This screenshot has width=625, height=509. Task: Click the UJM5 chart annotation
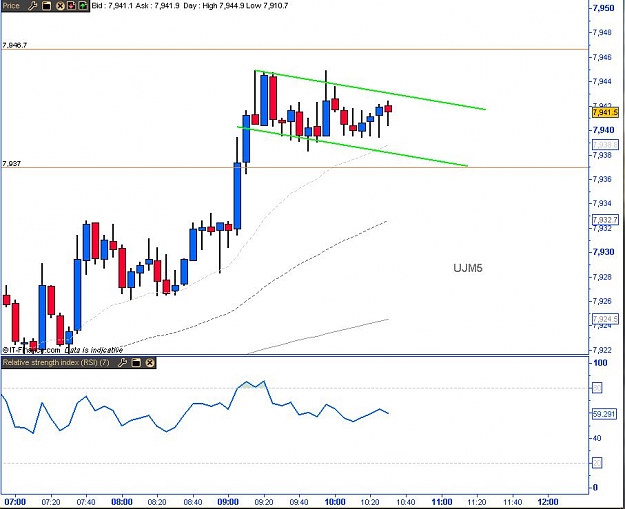[x=468, y=268]
